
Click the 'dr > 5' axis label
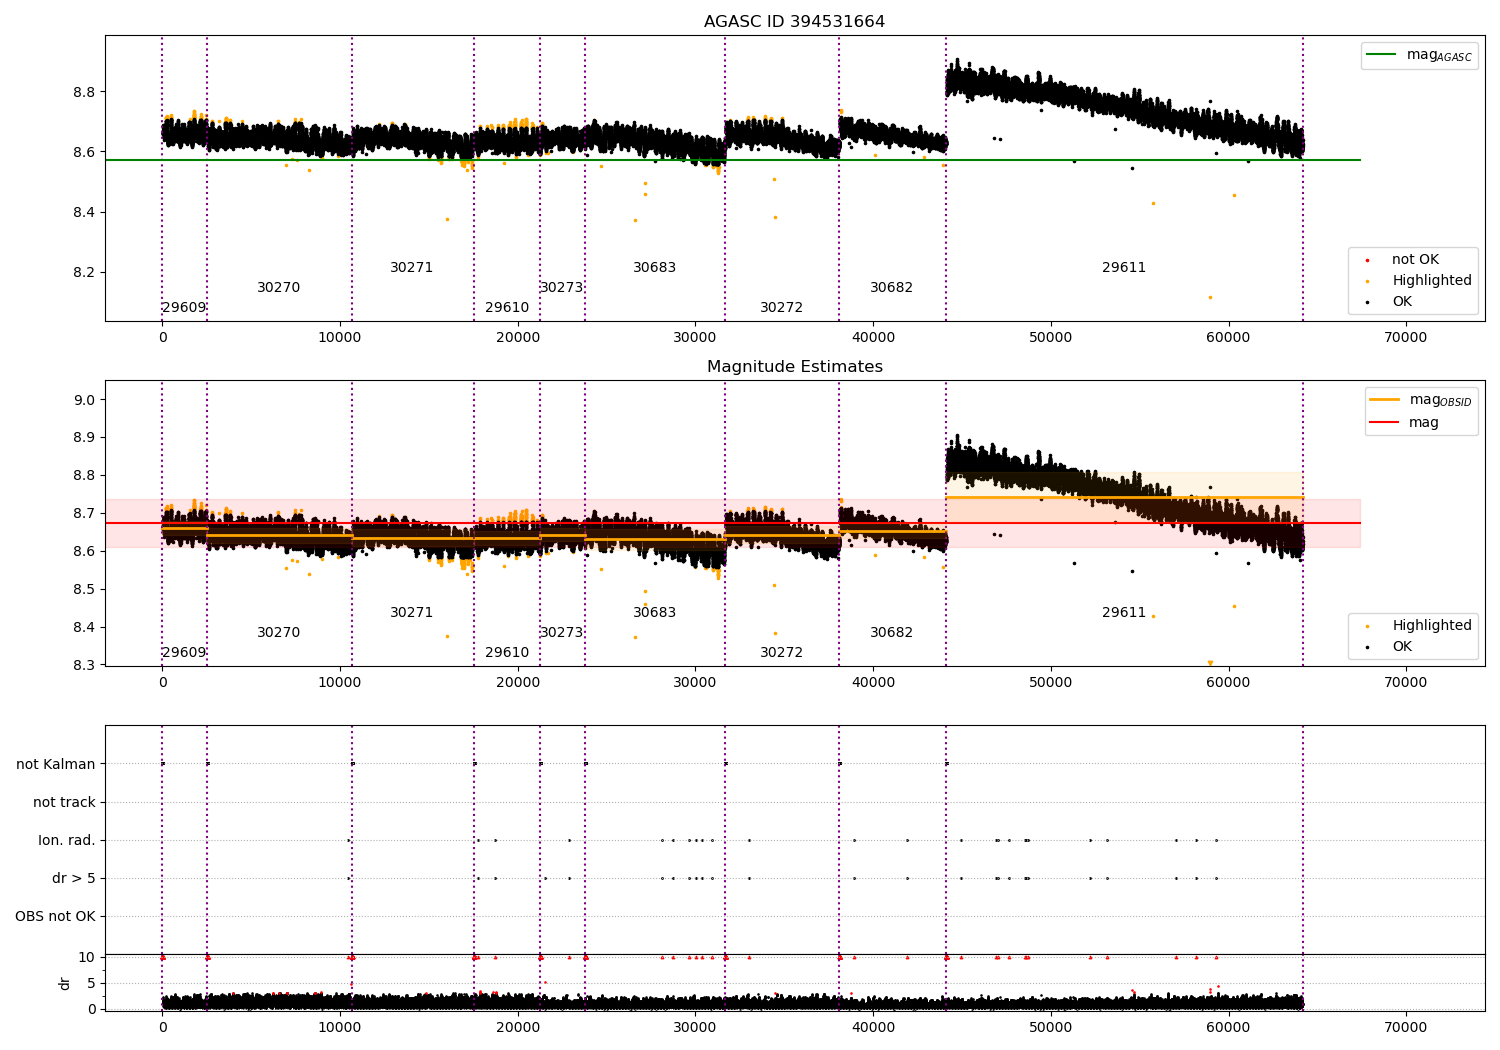(74, 879)
